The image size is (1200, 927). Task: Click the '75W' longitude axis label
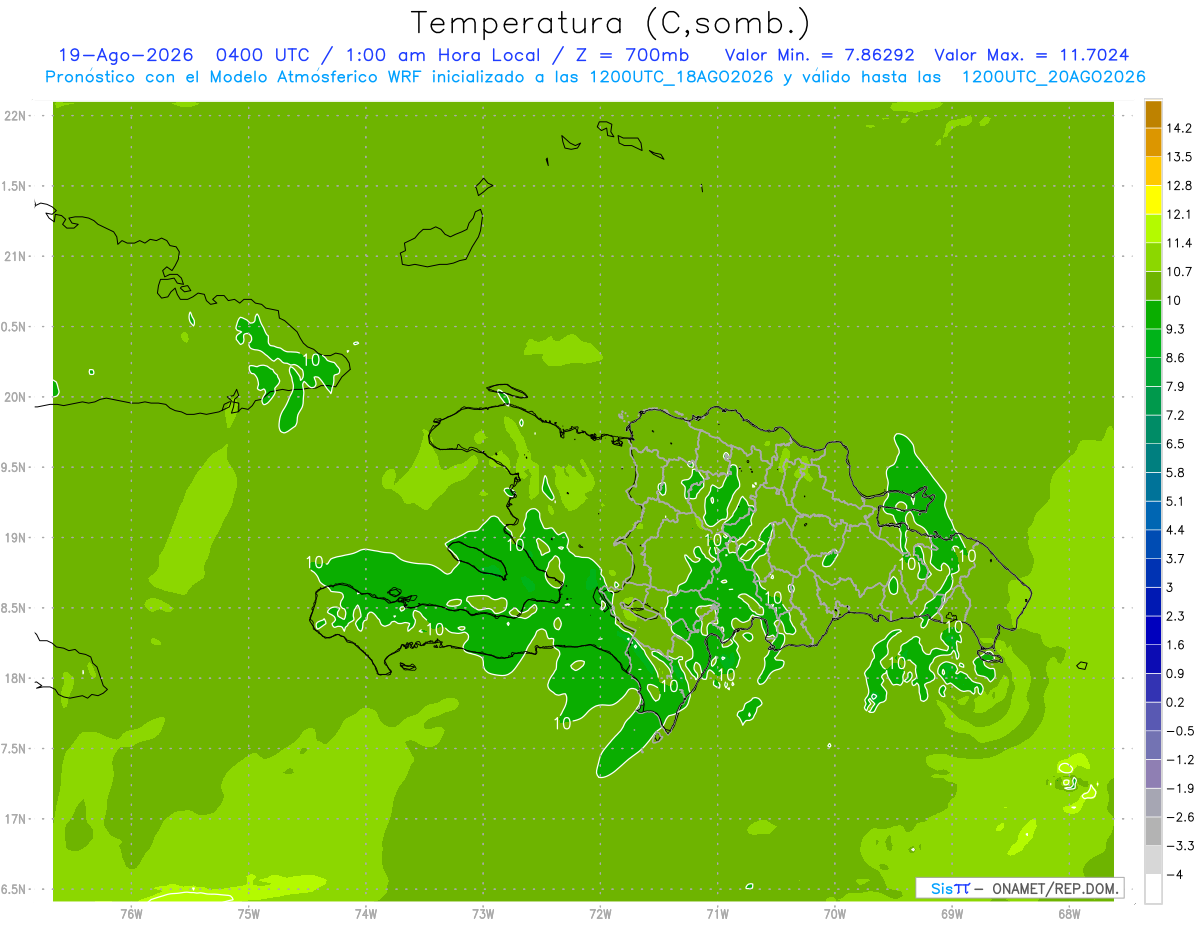pos(248,913)
